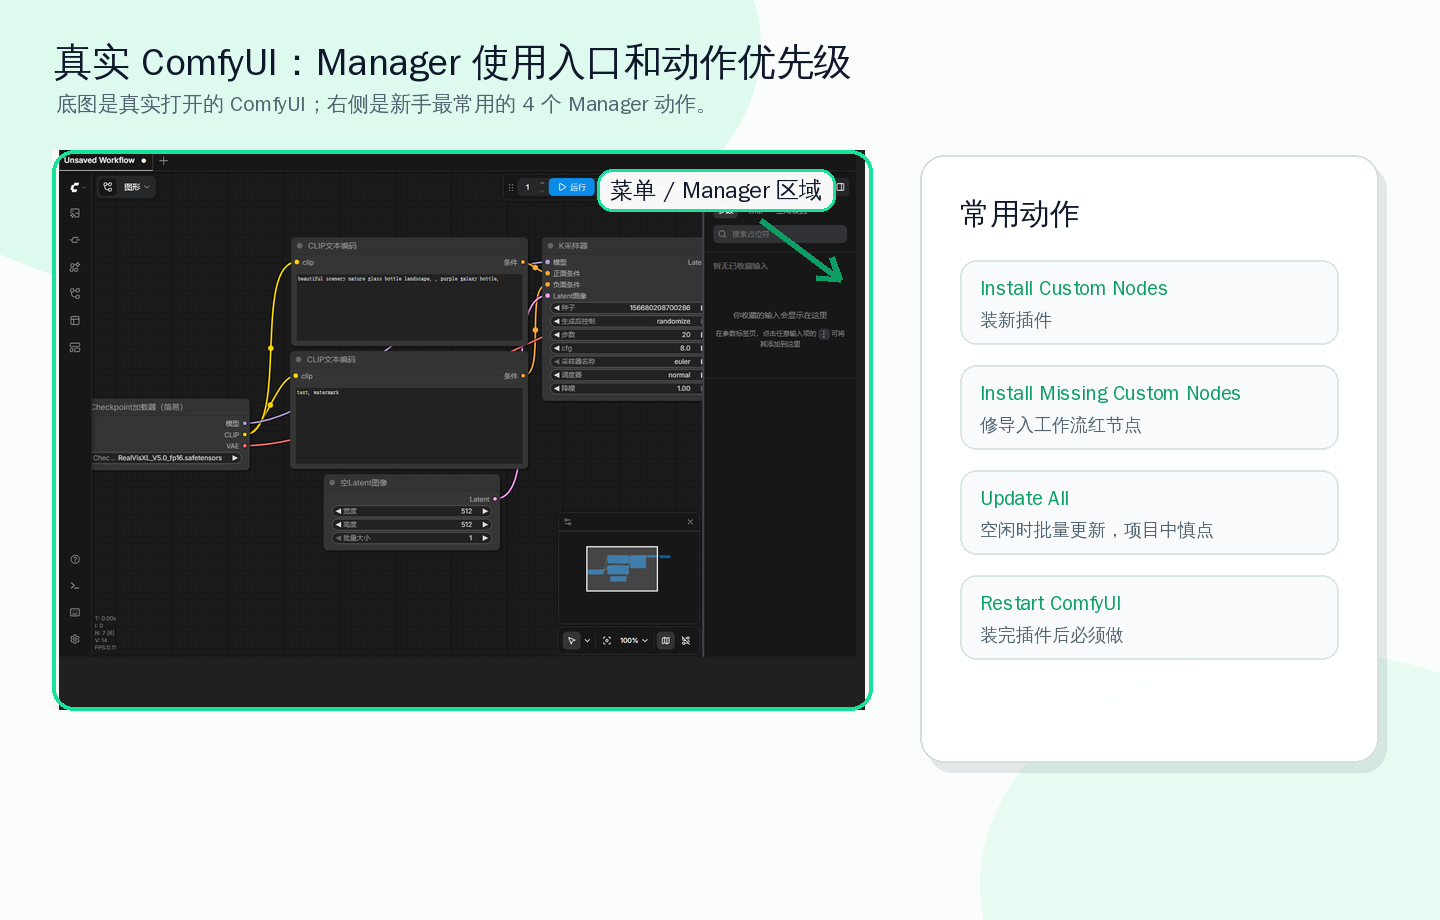Click the 'text, watermark' negative prompt box

pyautogui.click(x=408, y=424)
